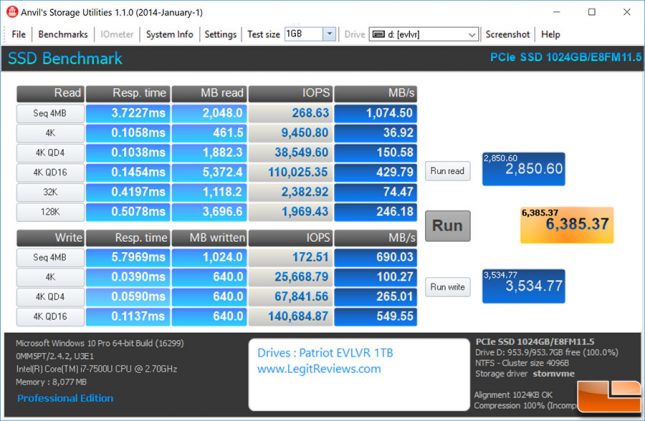This screenshot has height=421, width=645.
Task: Minimize the Anvil's Storage Utilities window
Action: [556, 12]
